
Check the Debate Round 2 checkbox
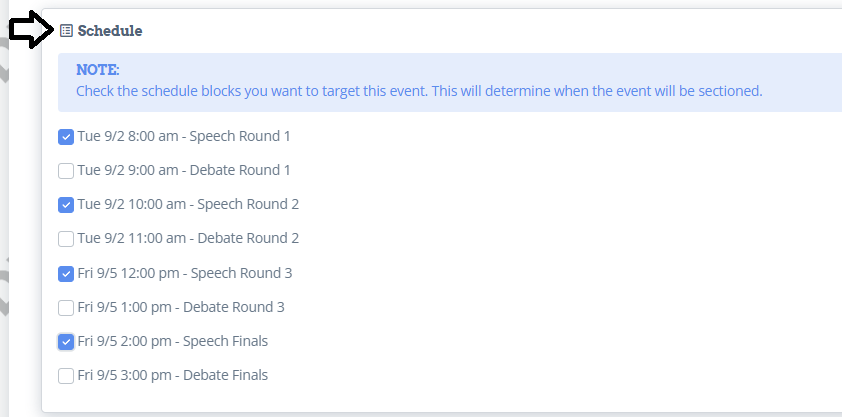[66, 239]
